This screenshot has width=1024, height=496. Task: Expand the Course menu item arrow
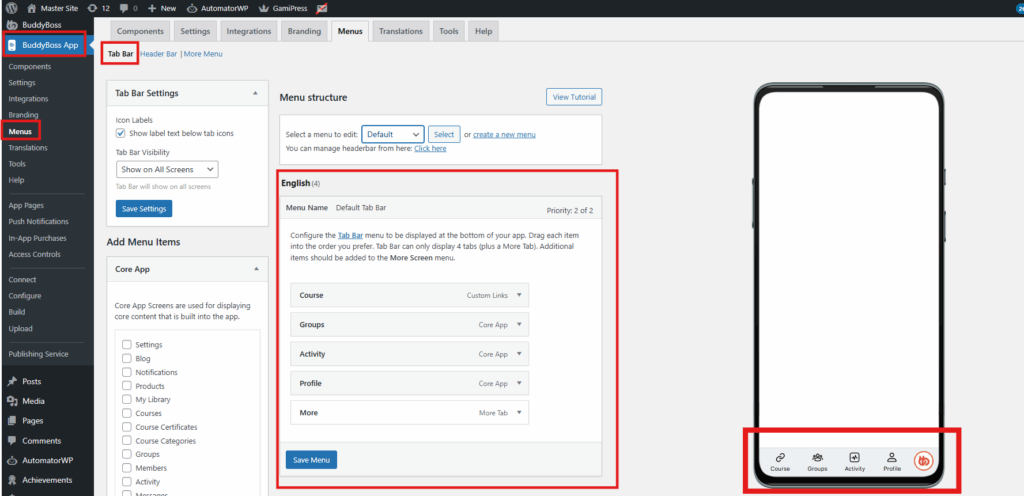point(519,295)
